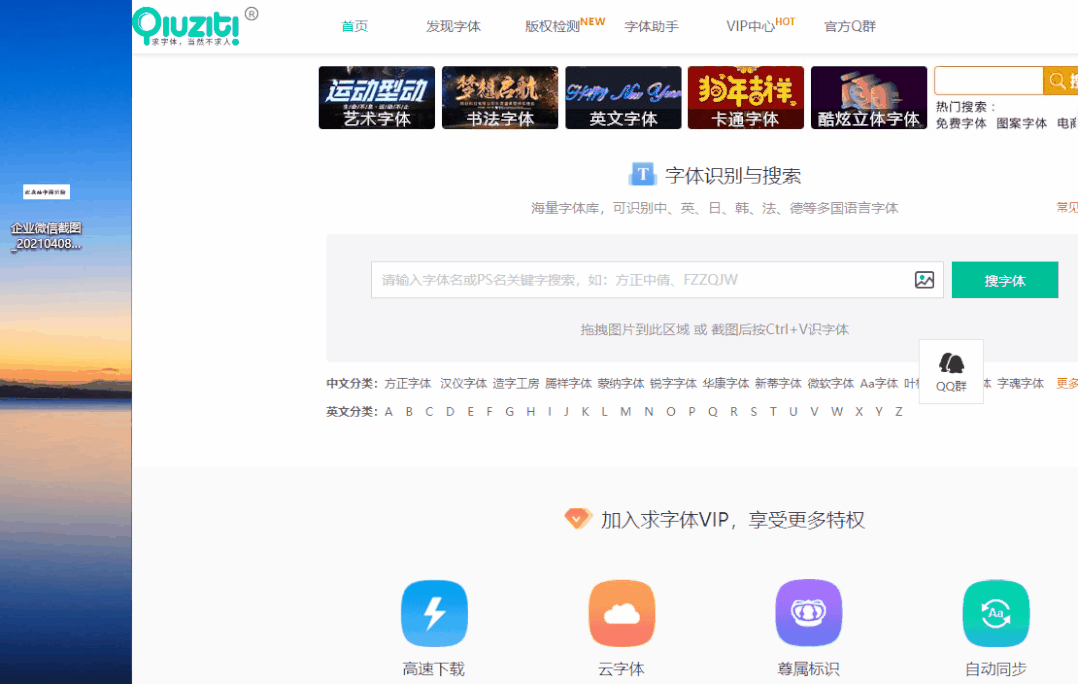This screenshot has height=684, width=1078.
Task: Click the Qiuziti site logo
Action: [186, 26]
